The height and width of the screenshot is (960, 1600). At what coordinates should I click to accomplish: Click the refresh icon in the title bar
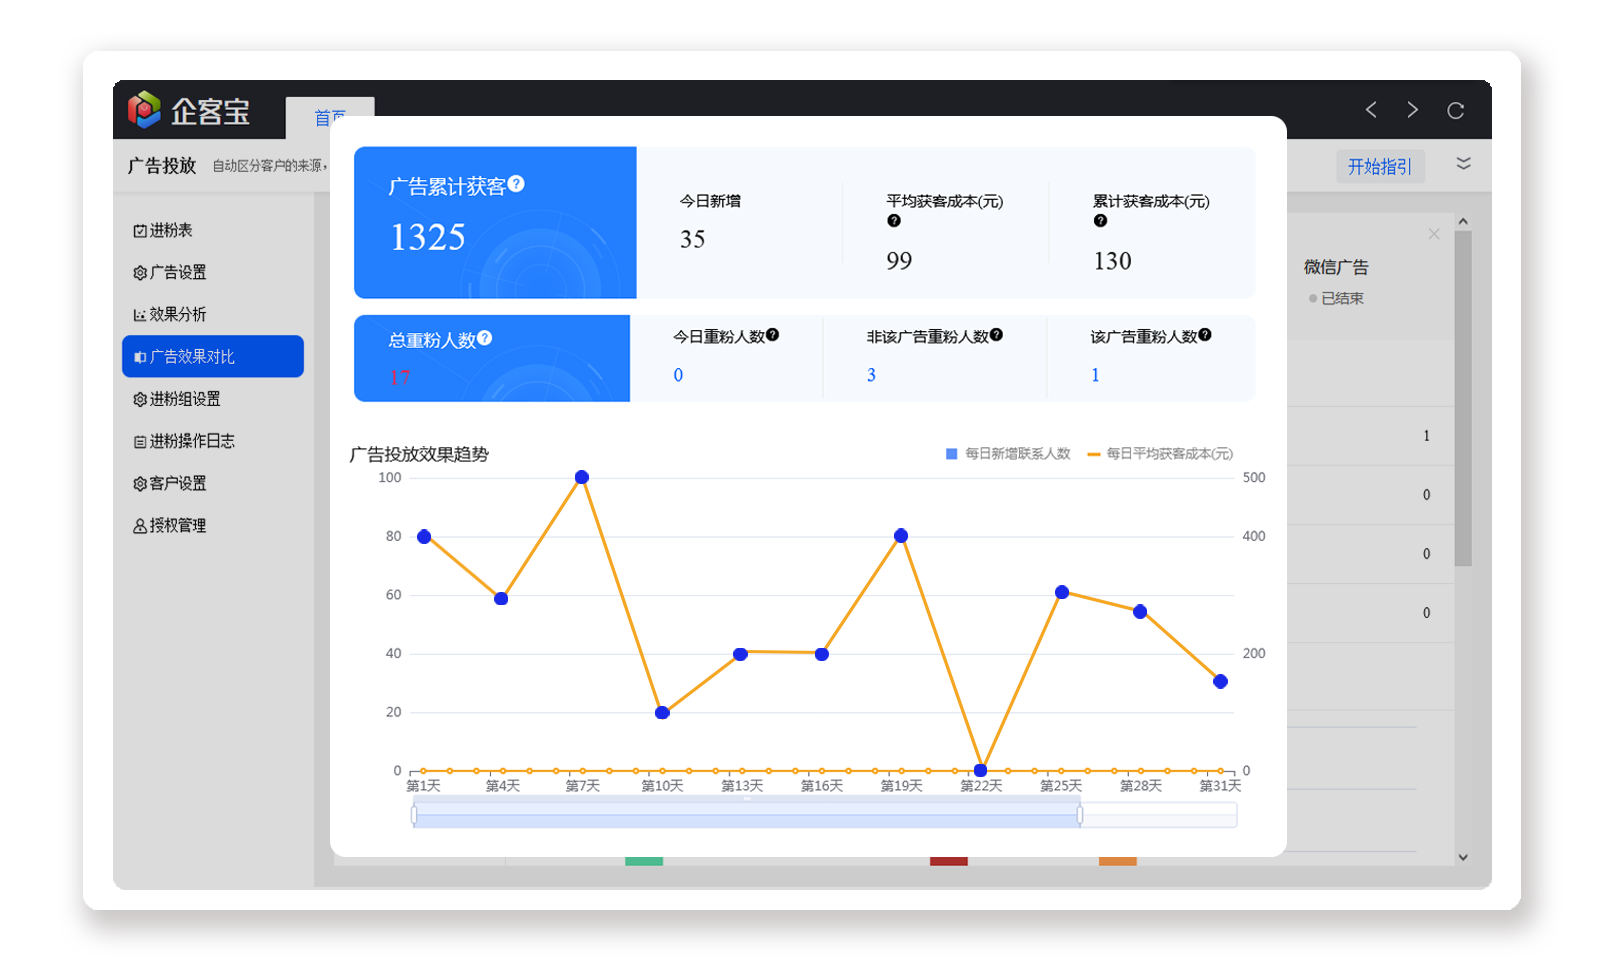click(x=1455, y=111)
